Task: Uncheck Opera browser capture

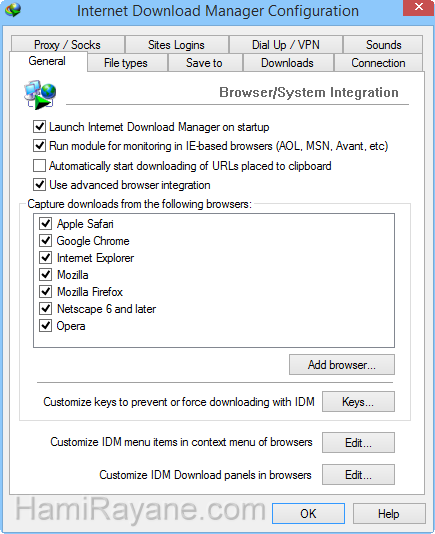Action: (x=45, y=326)
